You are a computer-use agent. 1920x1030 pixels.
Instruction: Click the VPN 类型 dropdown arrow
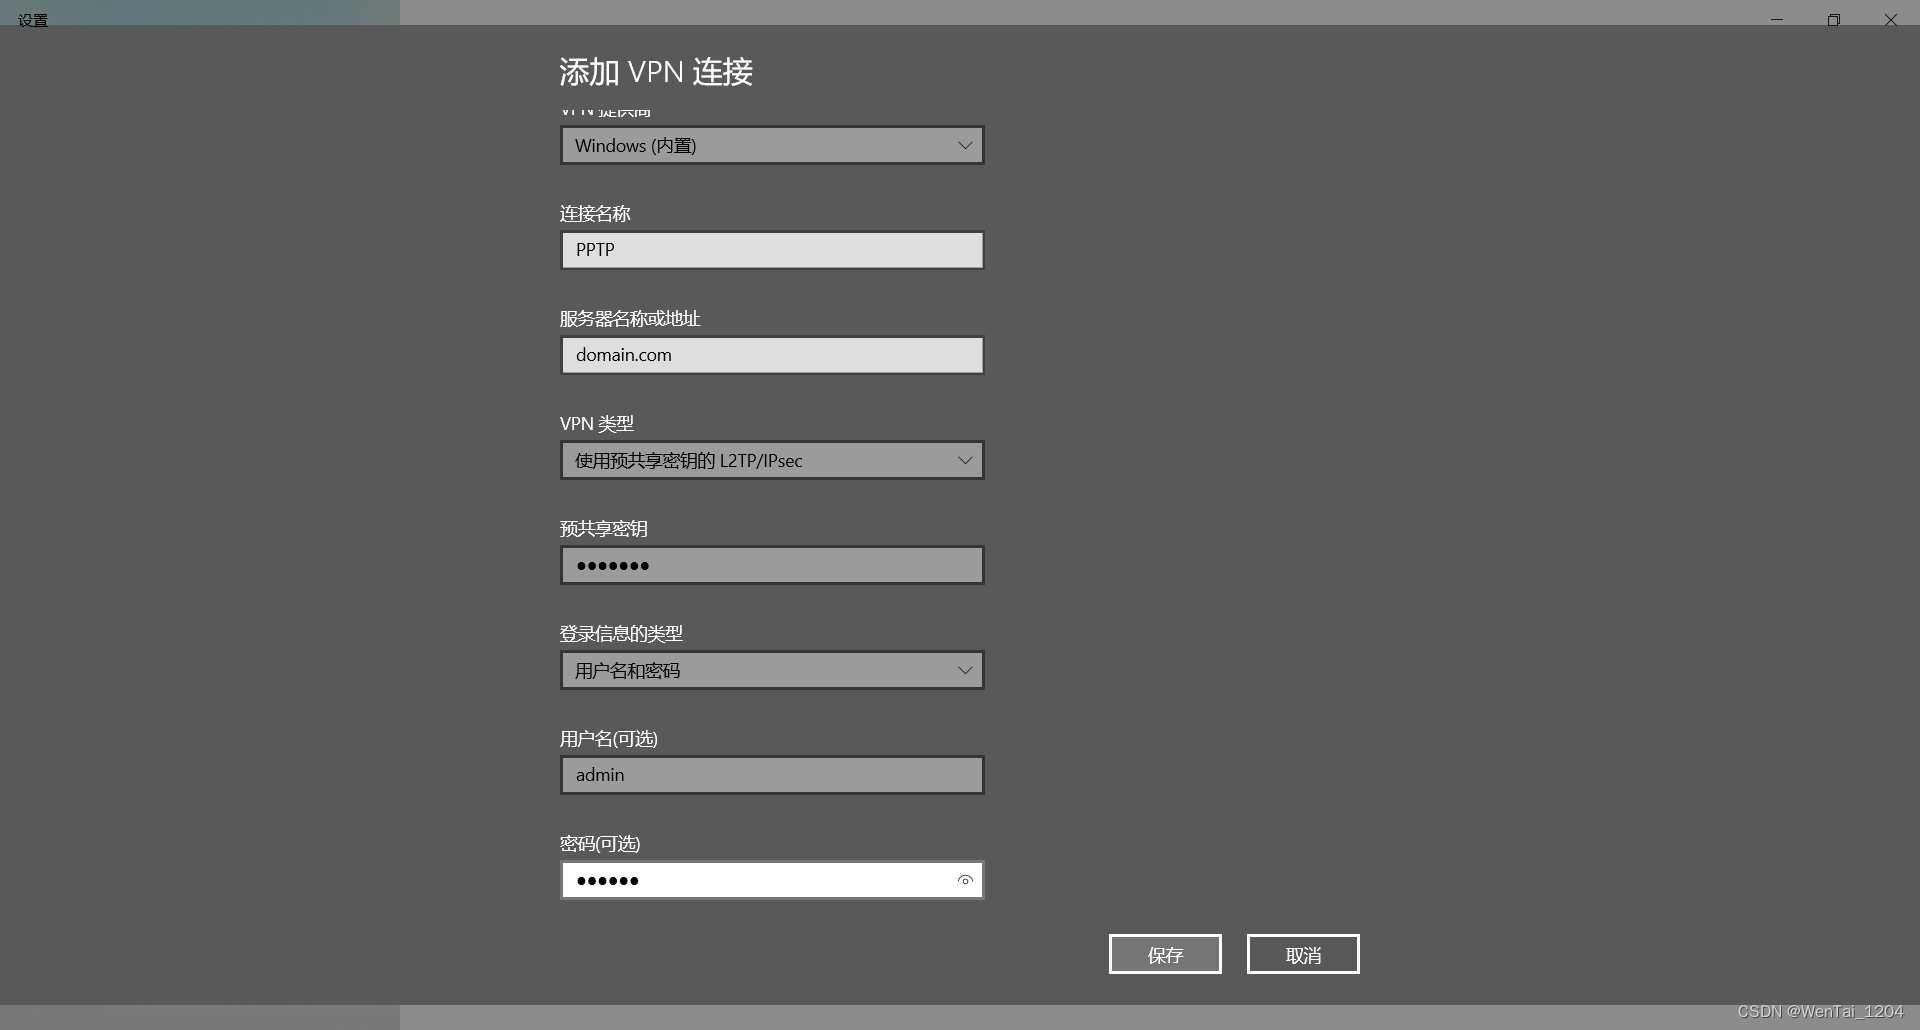pos(963,460)
